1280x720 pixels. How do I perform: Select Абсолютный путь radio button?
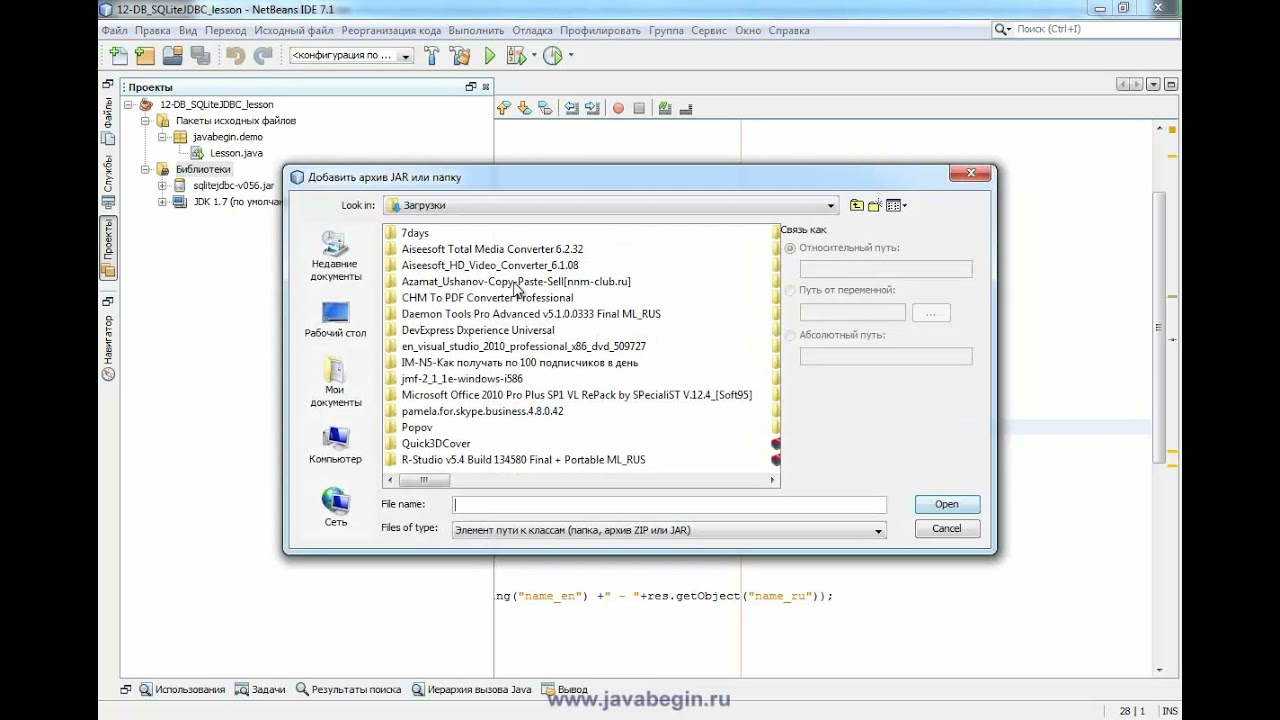790,335
